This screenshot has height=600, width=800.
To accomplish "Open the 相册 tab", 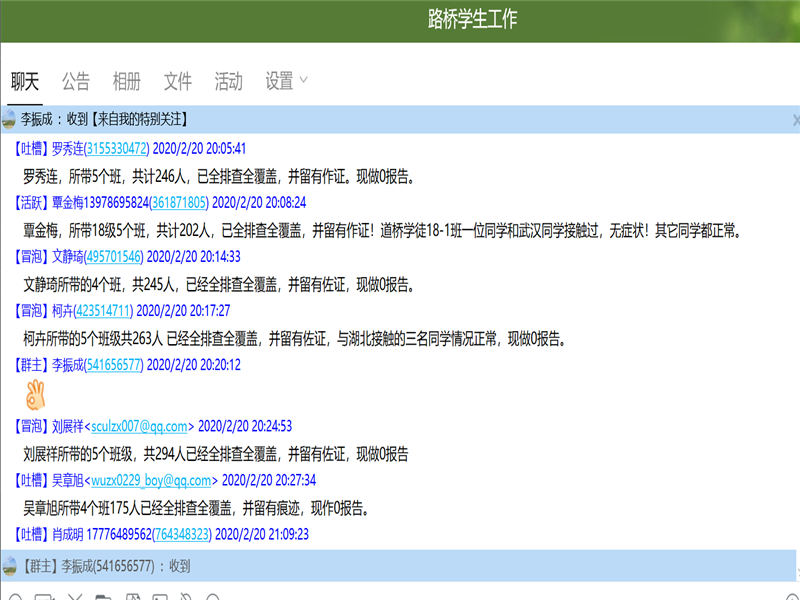I will pos(127,81).
